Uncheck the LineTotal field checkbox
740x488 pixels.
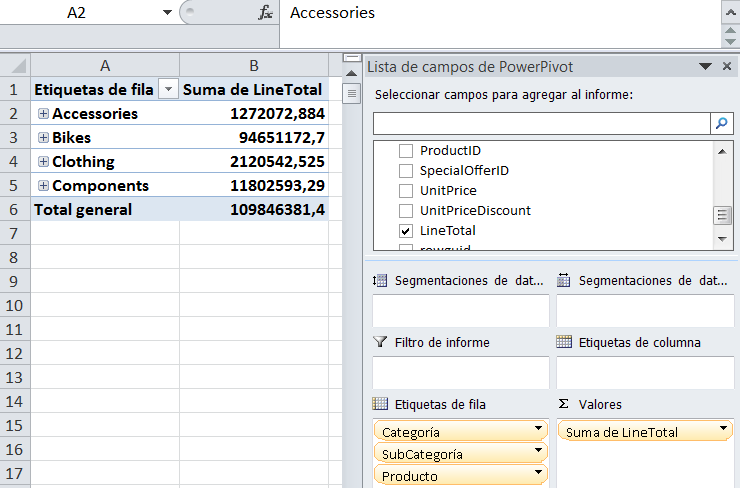(406, 231)
